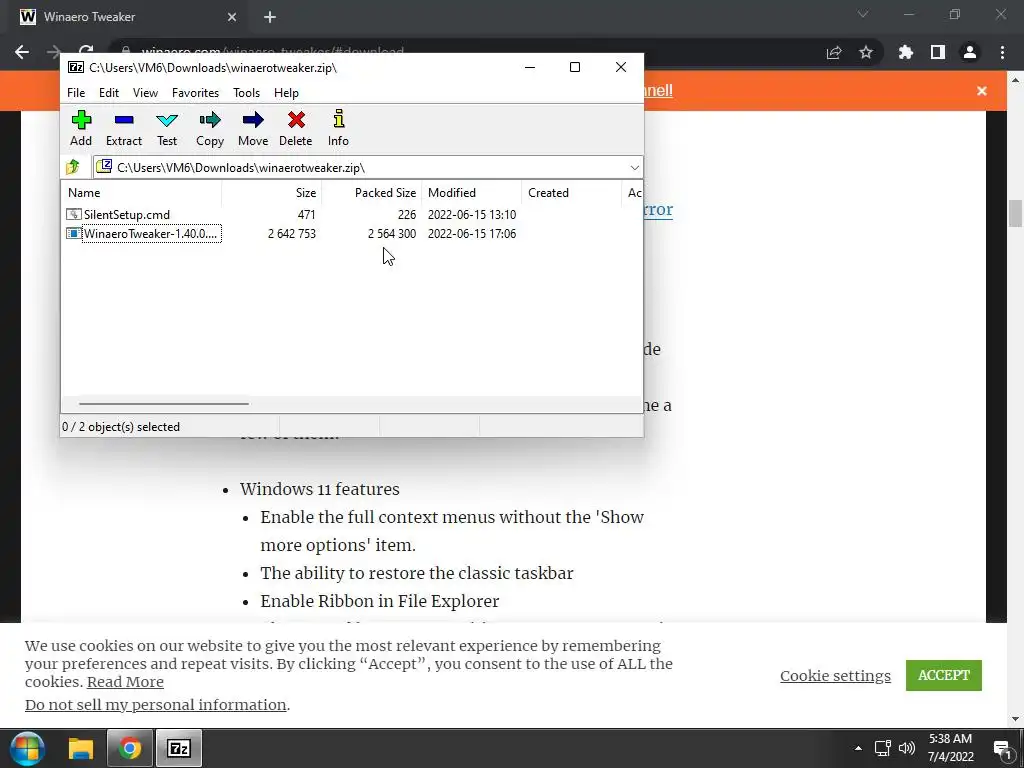Click the WinaeroTweaker installer file icon

[74, 233]
